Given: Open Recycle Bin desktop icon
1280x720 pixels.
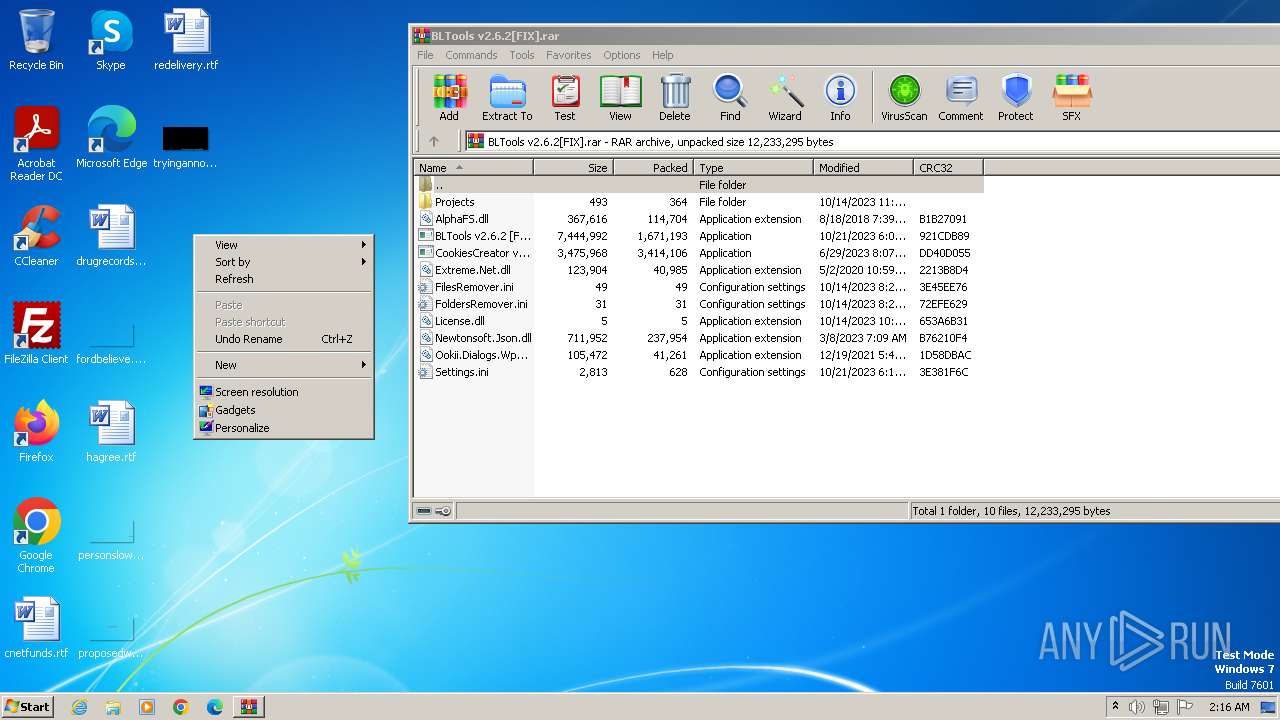Looking at the screenshot, I should tap(36, 40).
